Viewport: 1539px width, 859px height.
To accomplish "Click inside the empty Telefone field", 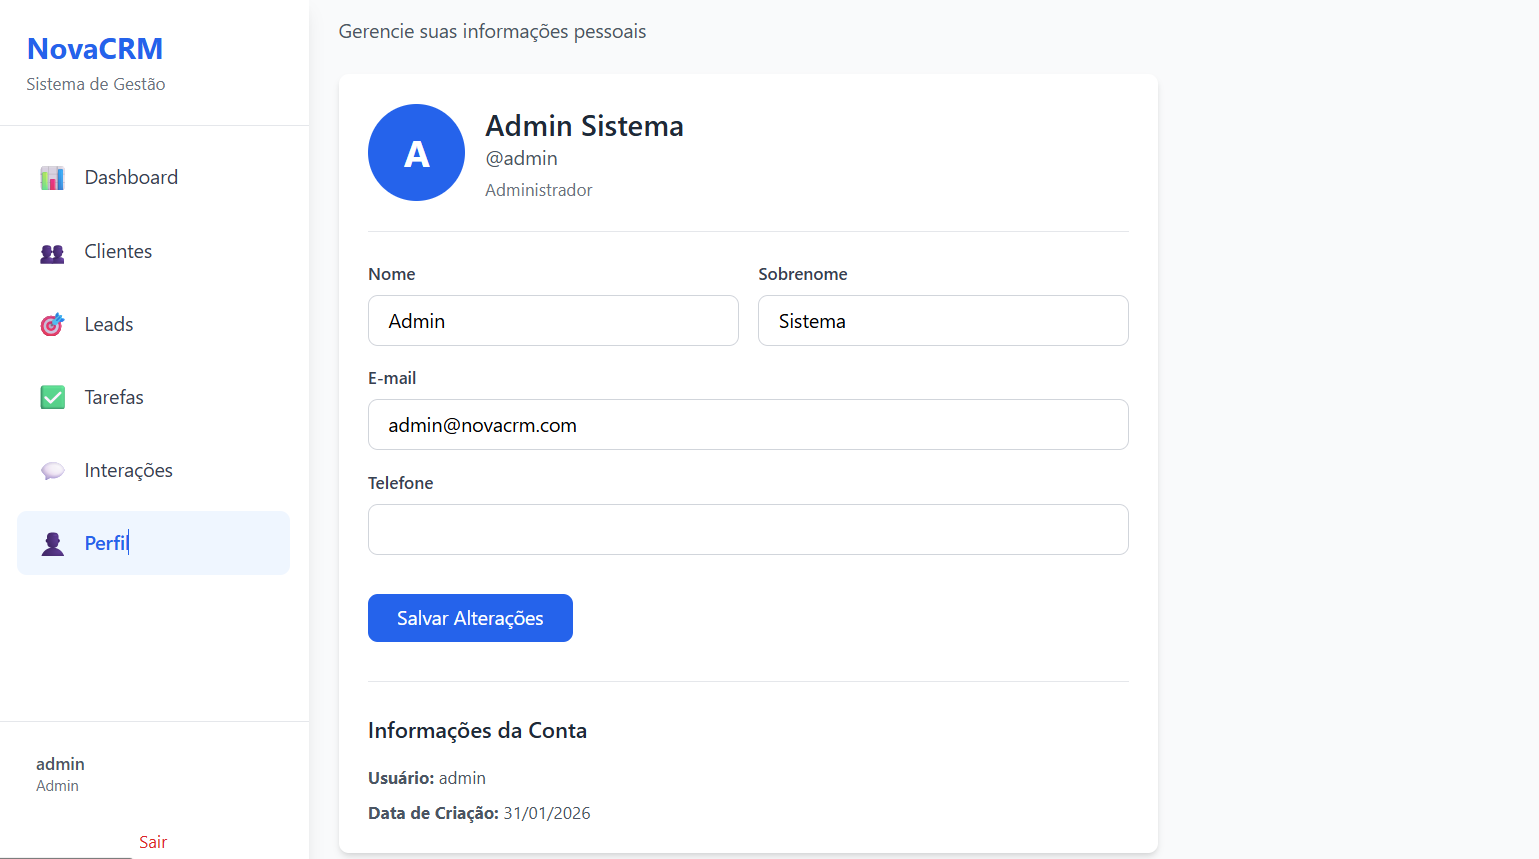I will pos(748,529).
